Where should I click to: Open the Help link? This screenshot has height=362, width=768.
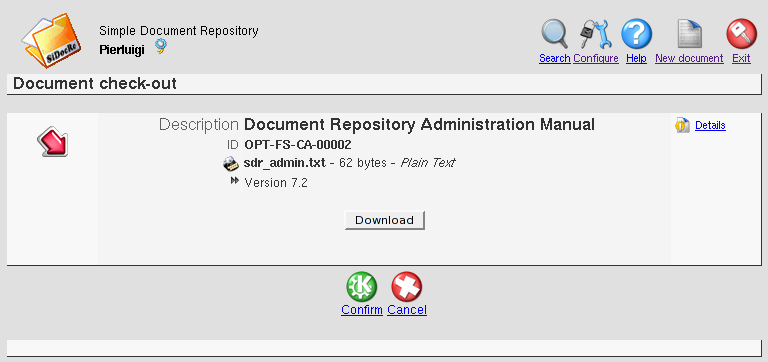pos(636,58)
